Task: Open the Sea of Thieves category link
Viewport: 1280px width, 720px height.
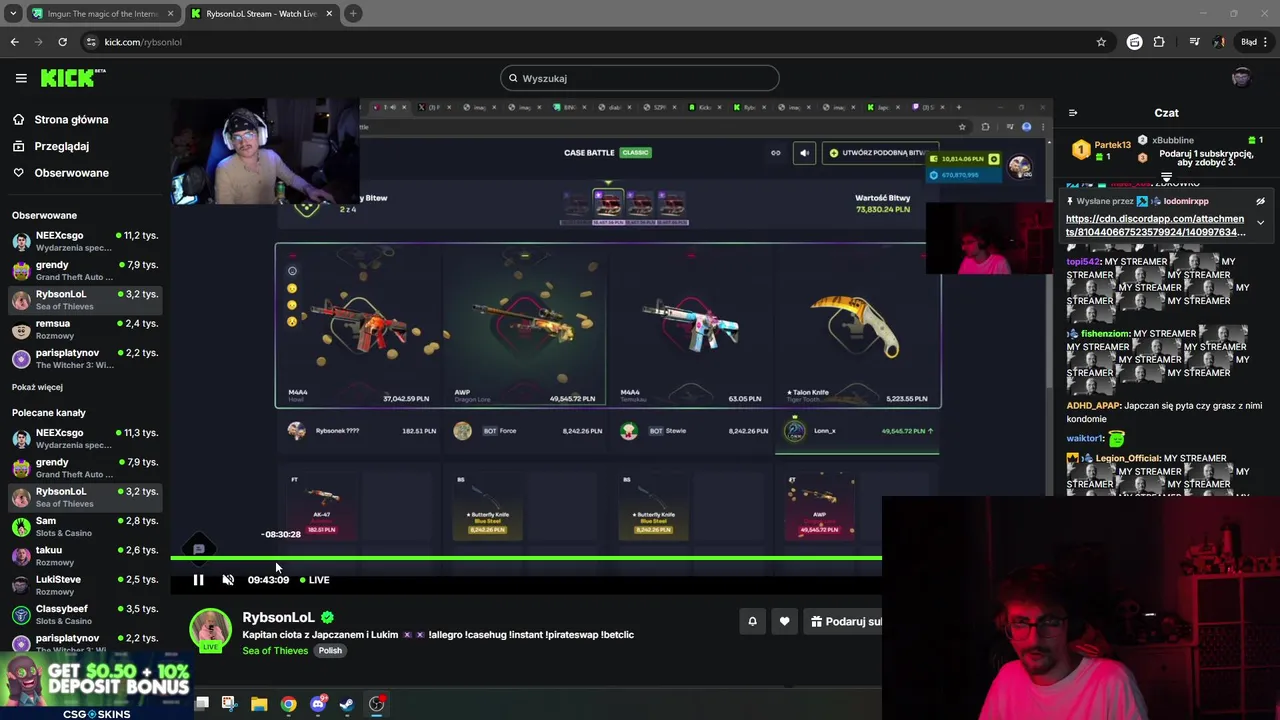Action: click(x=275, y=651)
